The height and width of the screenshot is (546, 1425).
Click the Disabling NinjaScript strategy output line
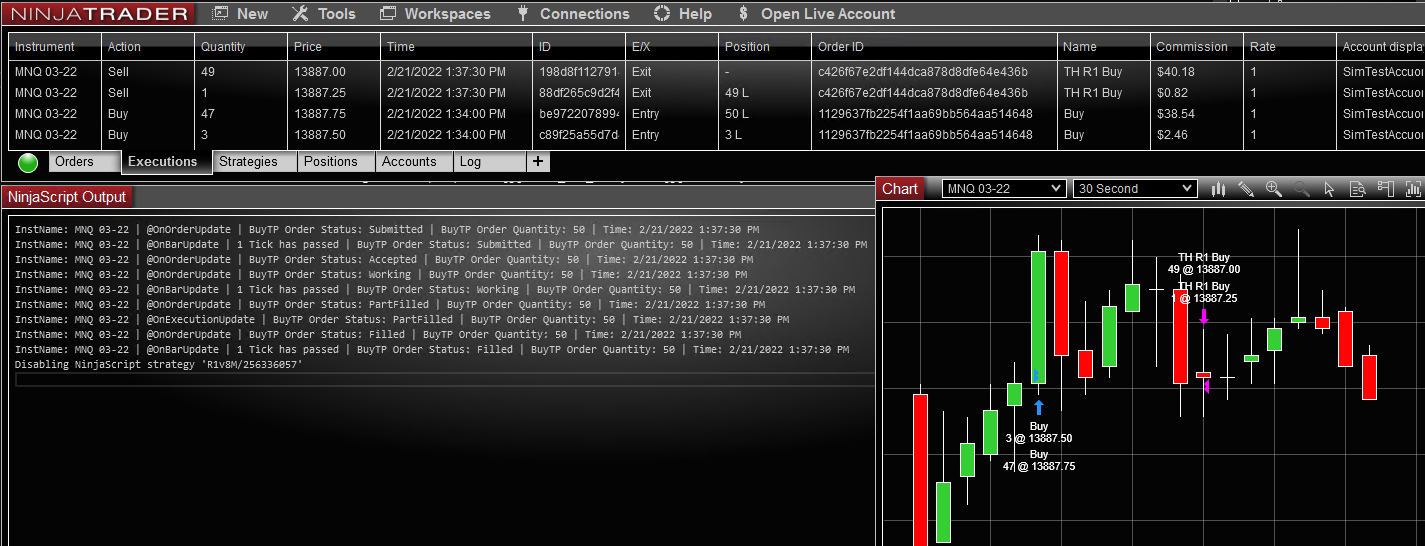click(x=159, y=365)
